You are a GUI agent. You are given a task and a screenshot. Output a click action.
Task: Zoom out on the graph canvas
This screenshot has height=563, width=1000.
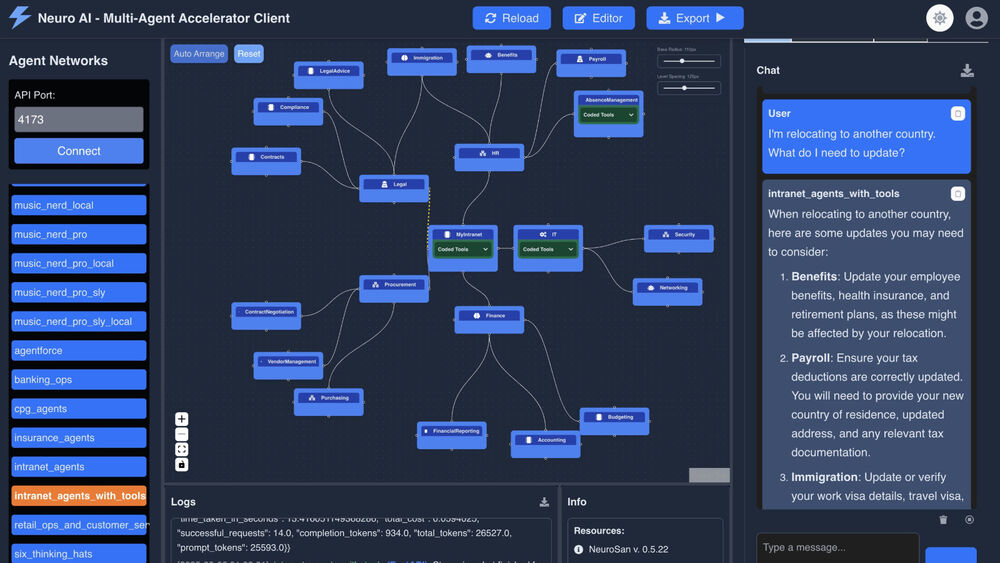click(x=182, y=434)
